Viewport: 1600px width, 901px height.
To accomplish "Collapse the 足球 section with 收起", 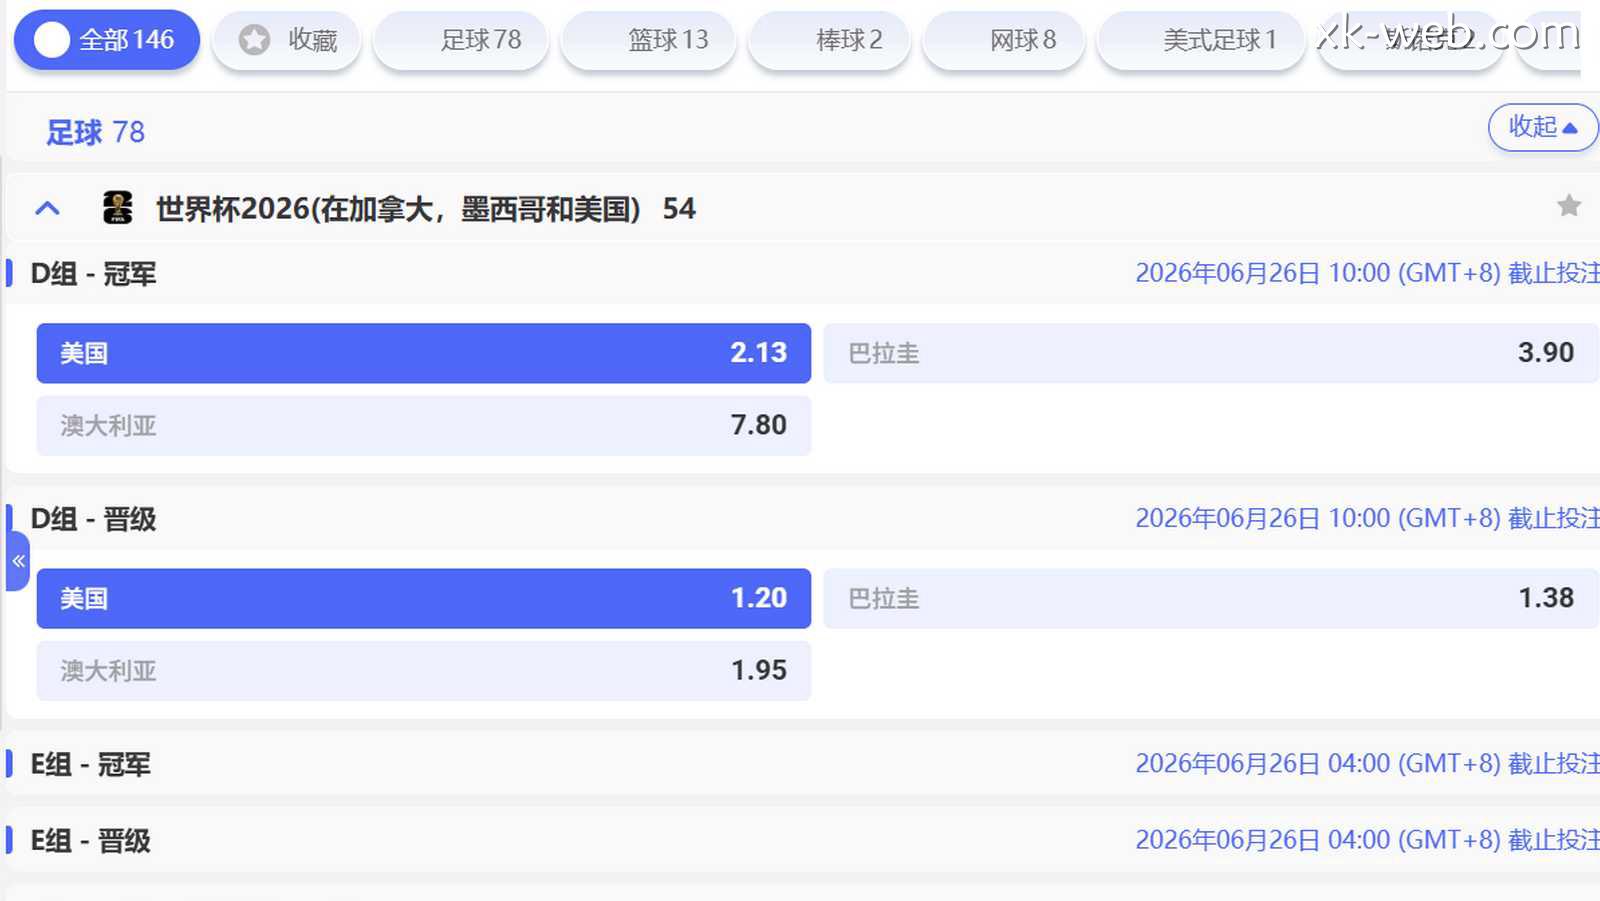I will [1542, 127].
